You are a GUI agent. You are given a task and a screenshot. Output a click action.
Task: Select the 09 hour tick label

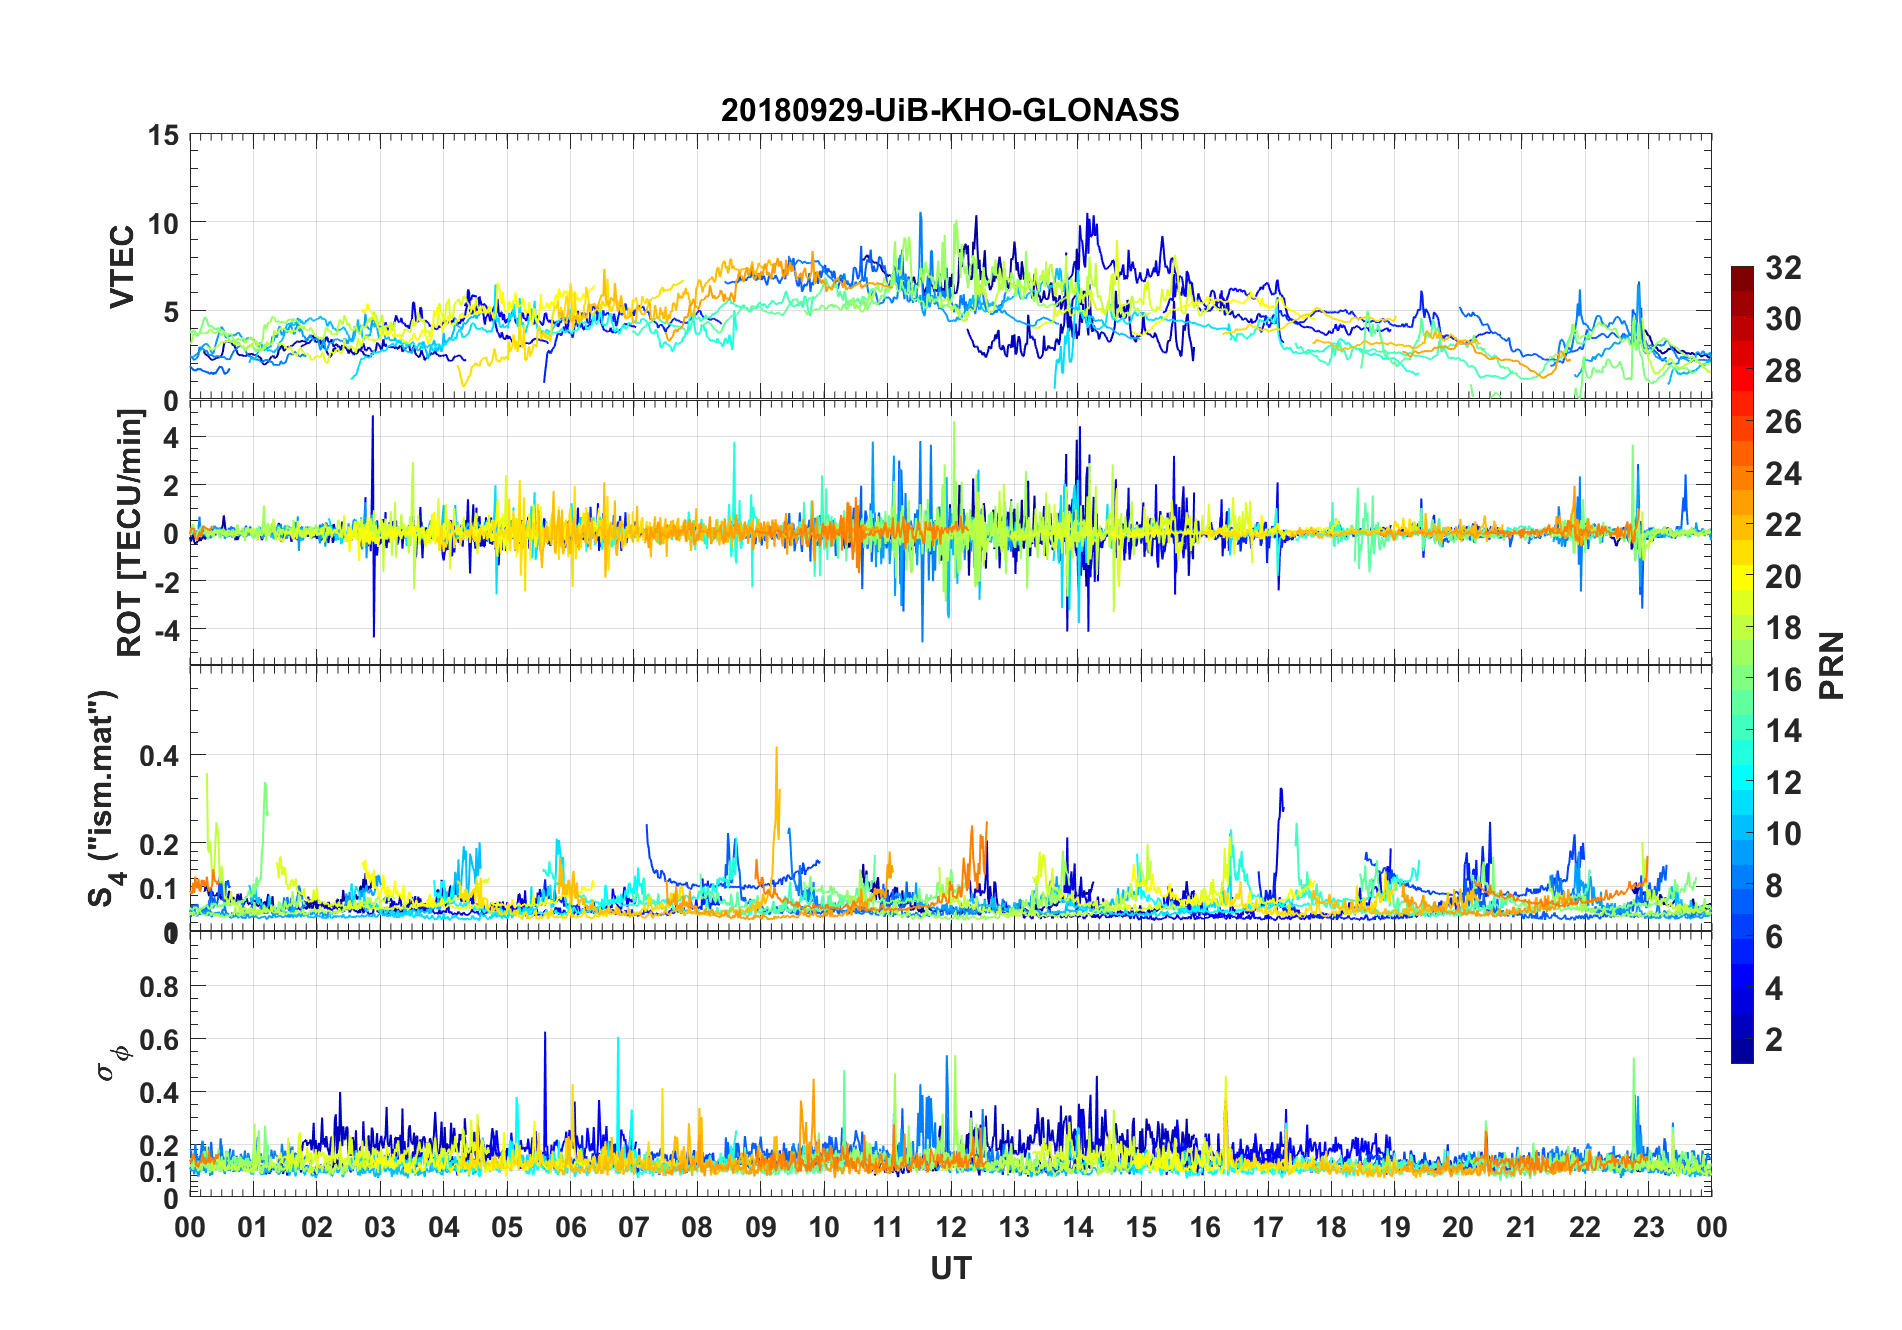tap(761, 1227)
